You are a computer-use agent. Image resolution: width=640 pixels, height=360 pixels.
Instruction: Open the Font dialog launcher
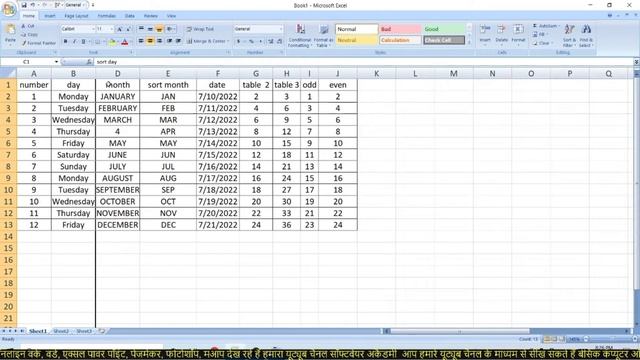pos(131,53)
